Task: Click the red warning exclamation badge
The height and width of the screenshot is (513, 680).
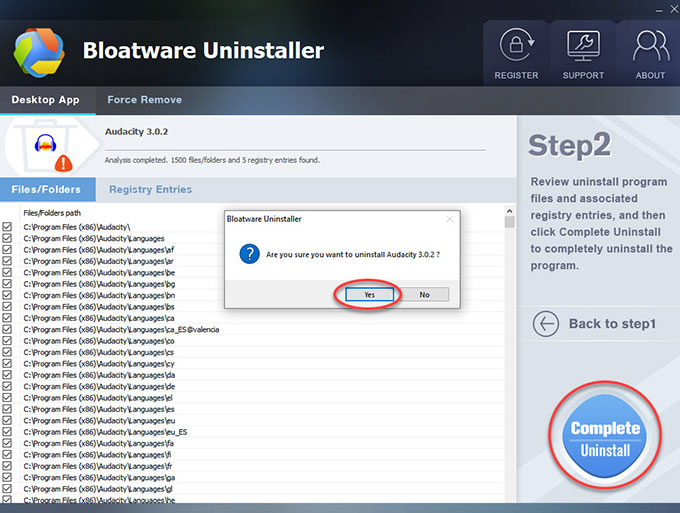Action: coord(63,163)
